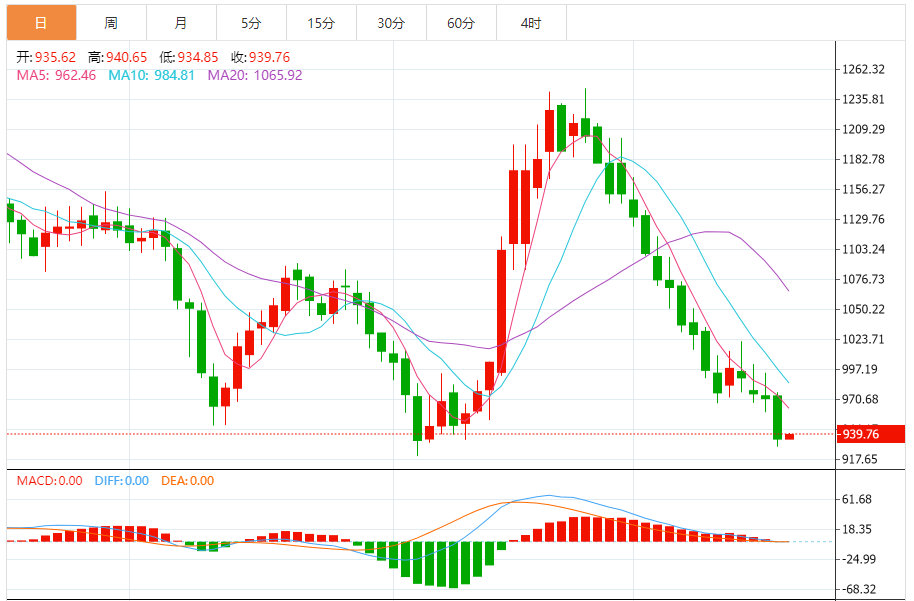Click the DEA:0.00 indicator label
This screenshot has width=914, height=601.
pos(188,481)
